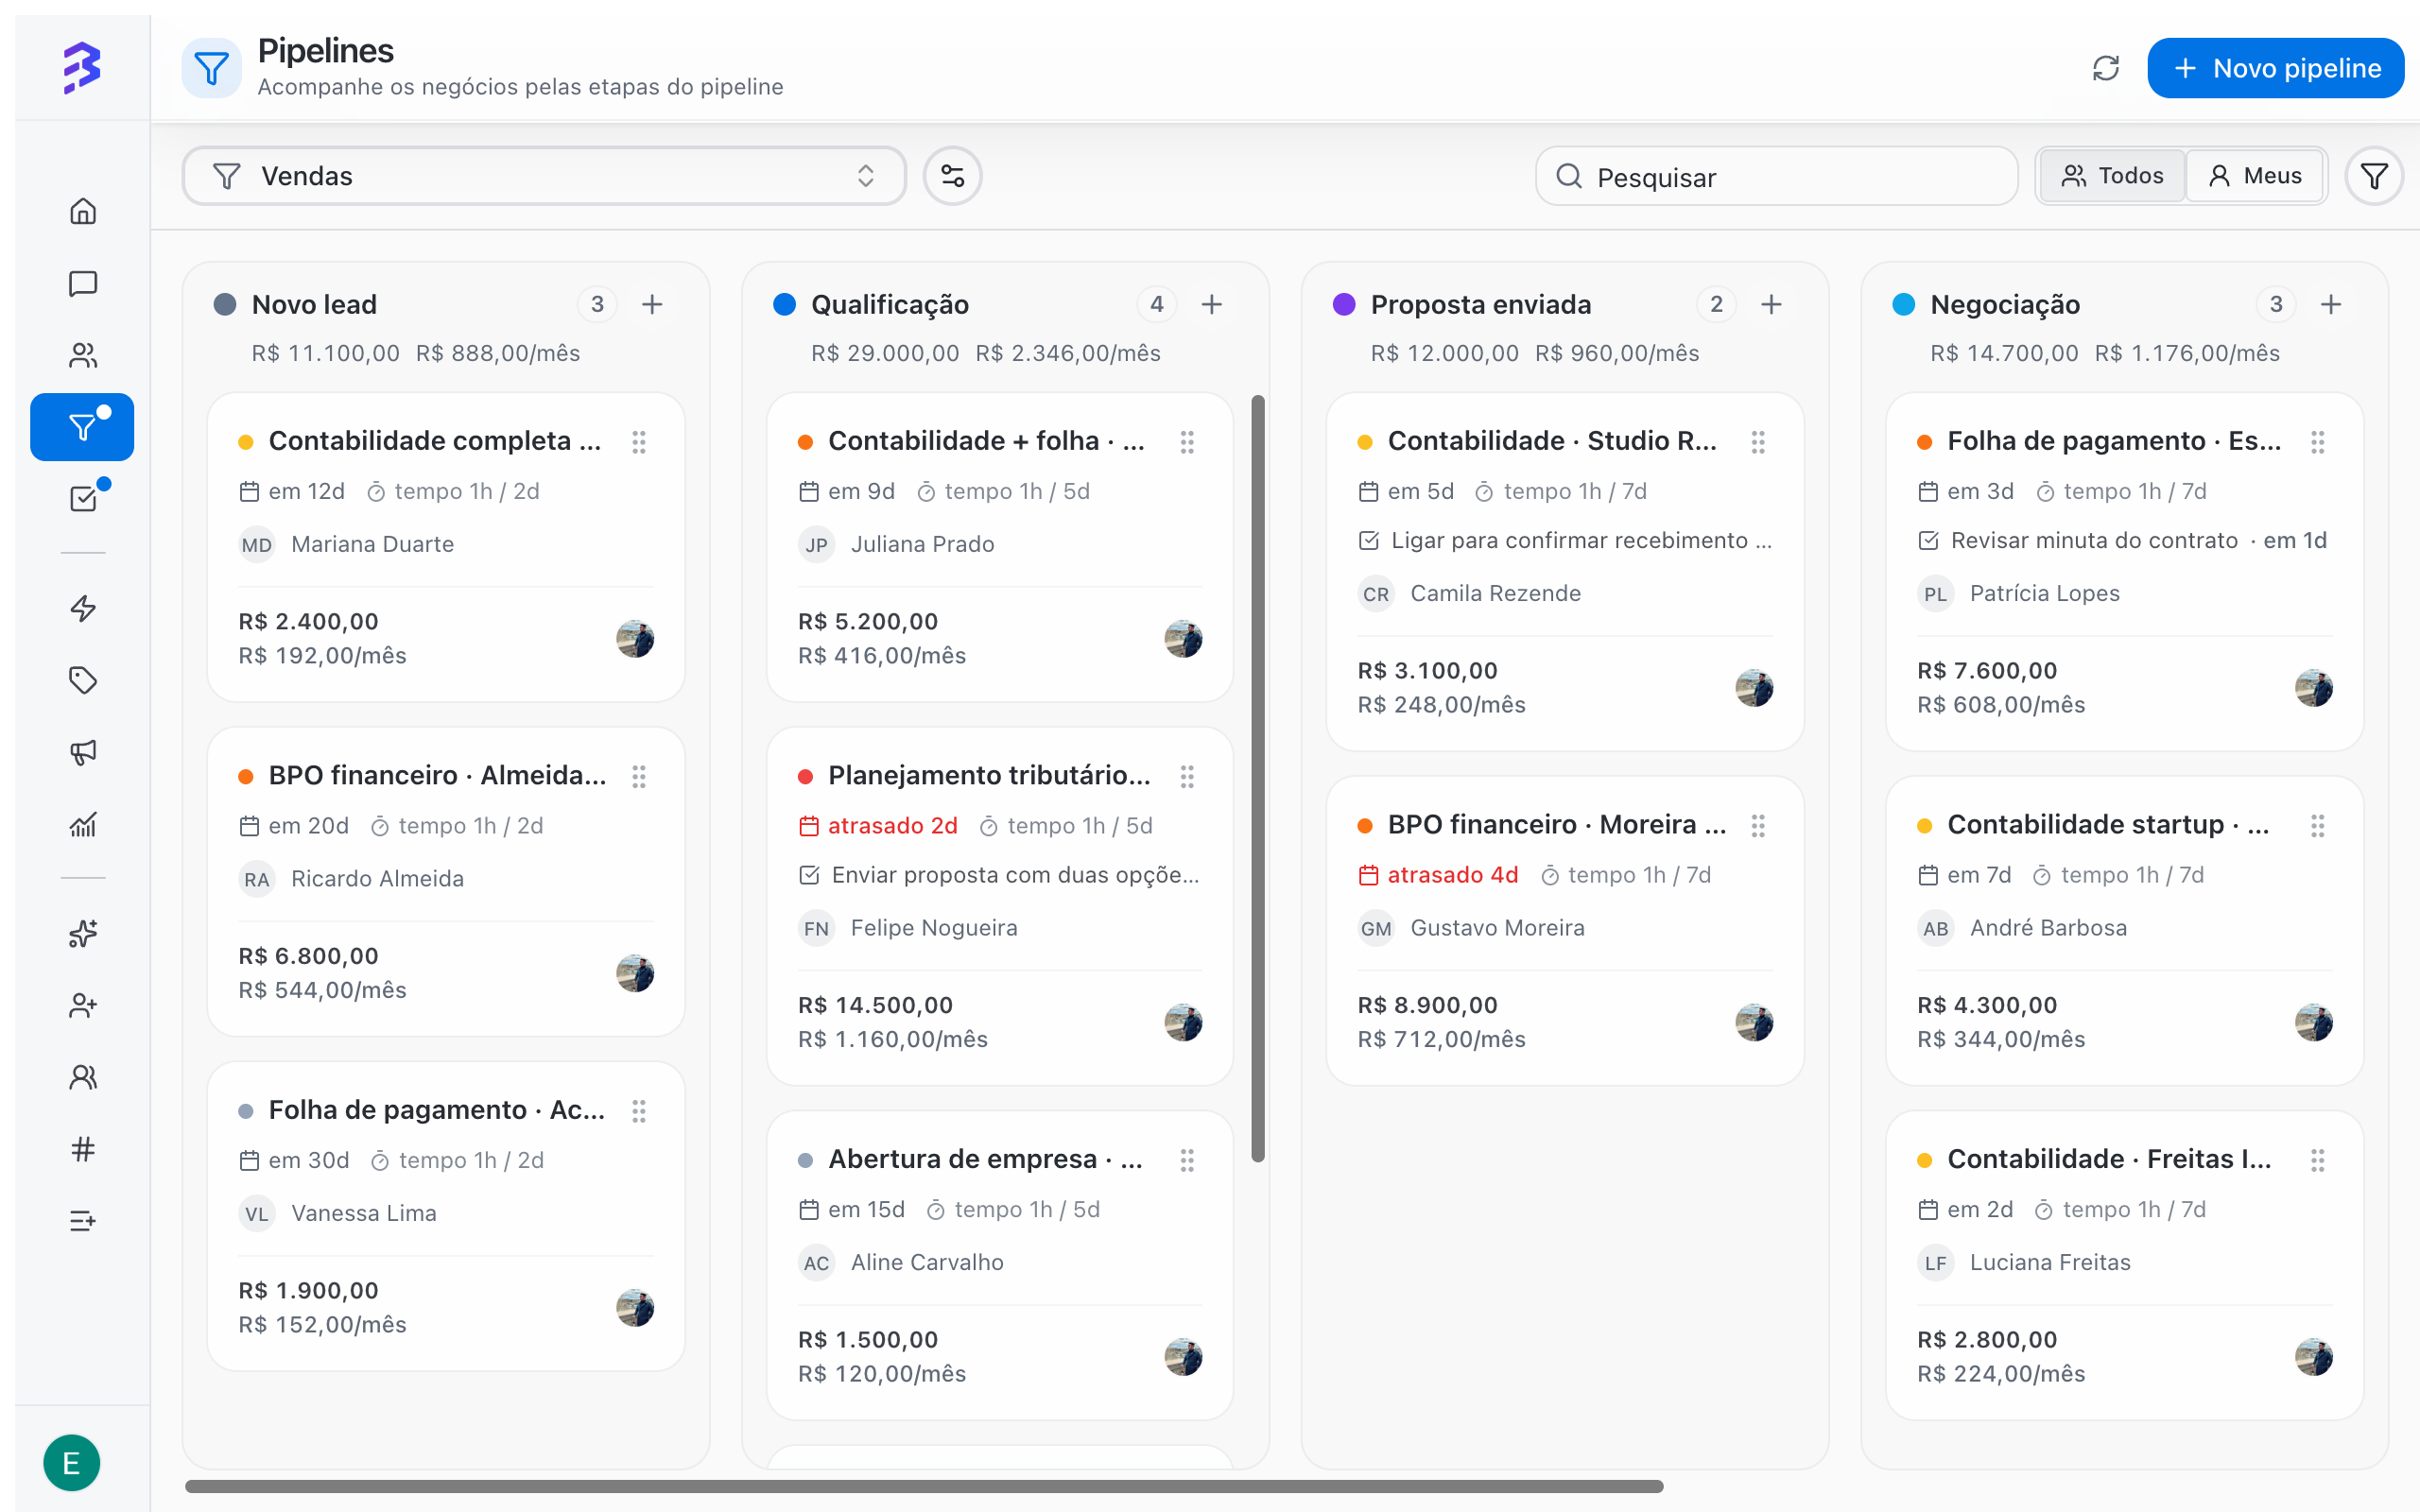This screenshot has width=2420, height=1512.
Task: Open the reports chart icon
Action: tap(83, 825)
